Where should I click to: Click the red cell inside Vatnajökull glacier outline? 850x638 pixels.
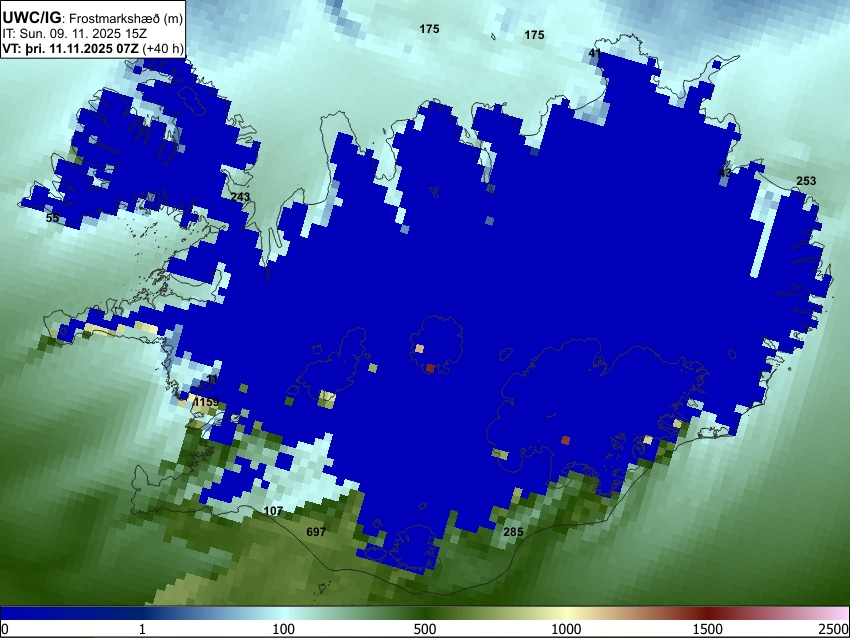[565, 441]
